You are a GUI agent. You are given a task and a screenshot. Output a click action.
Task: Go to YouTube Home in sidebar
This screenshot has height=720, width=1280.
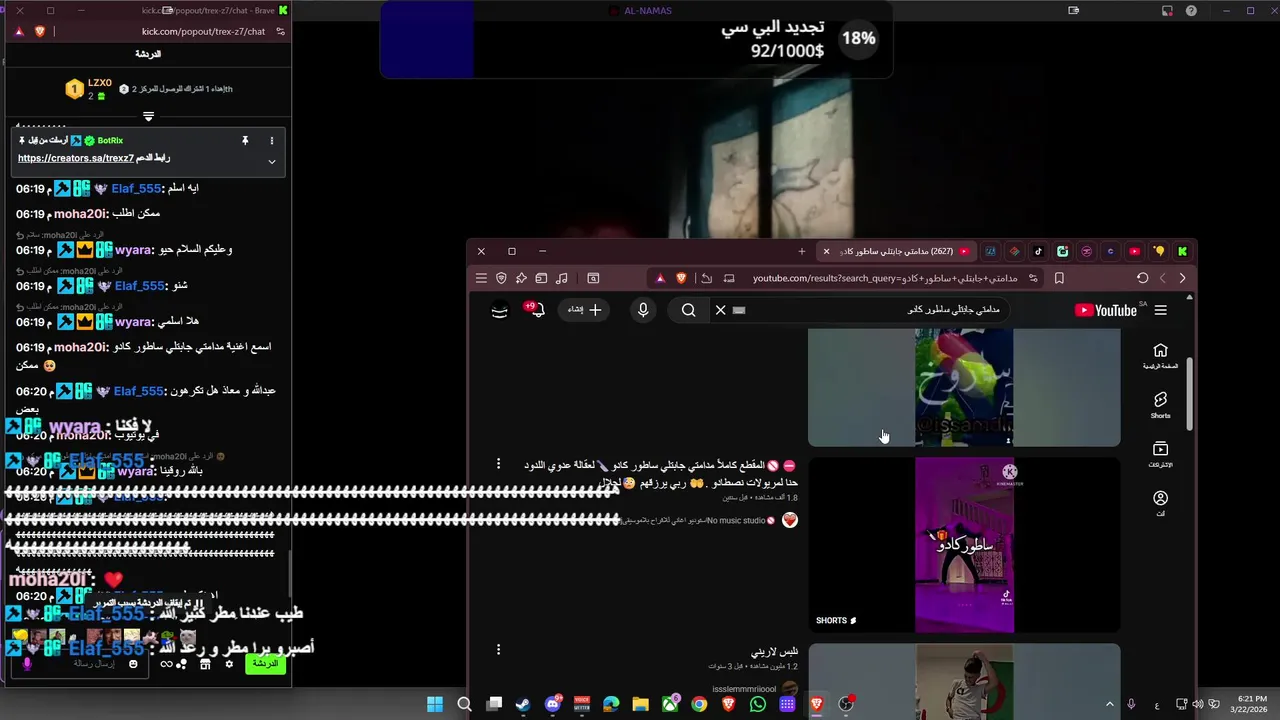point(1160,355)
